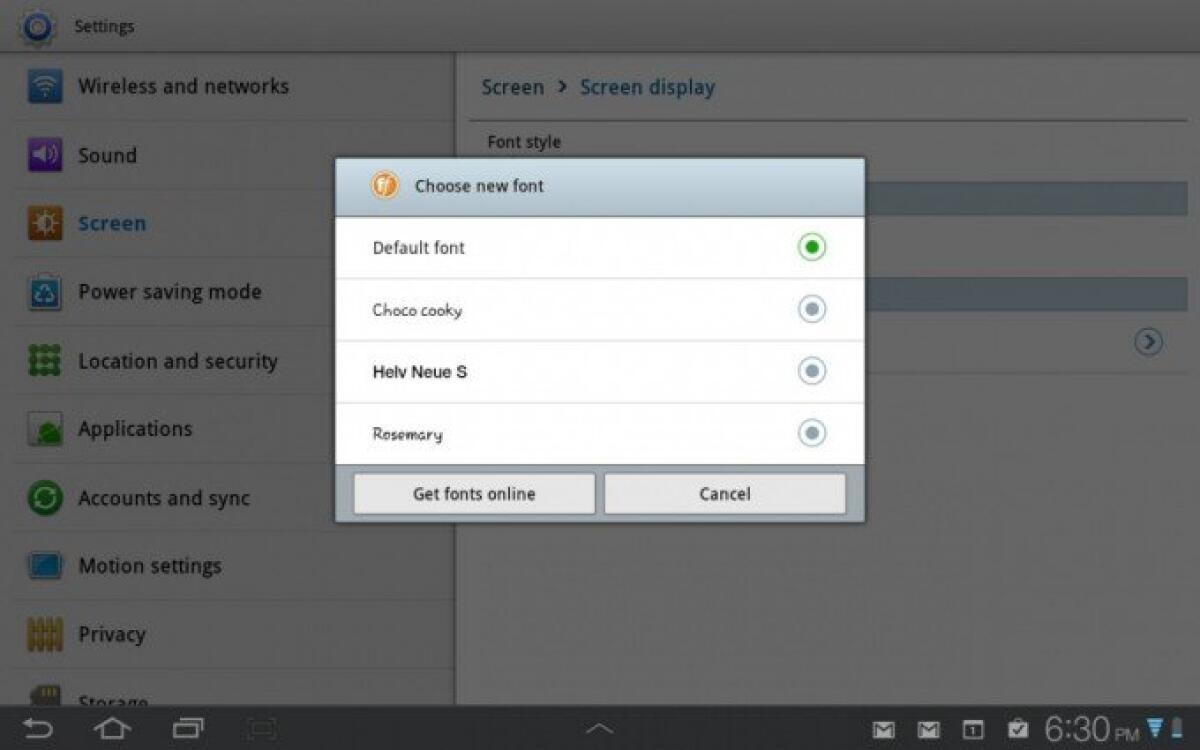
Task: Select Motion settings from the sidebar
Action: click(x=149, y=566)
